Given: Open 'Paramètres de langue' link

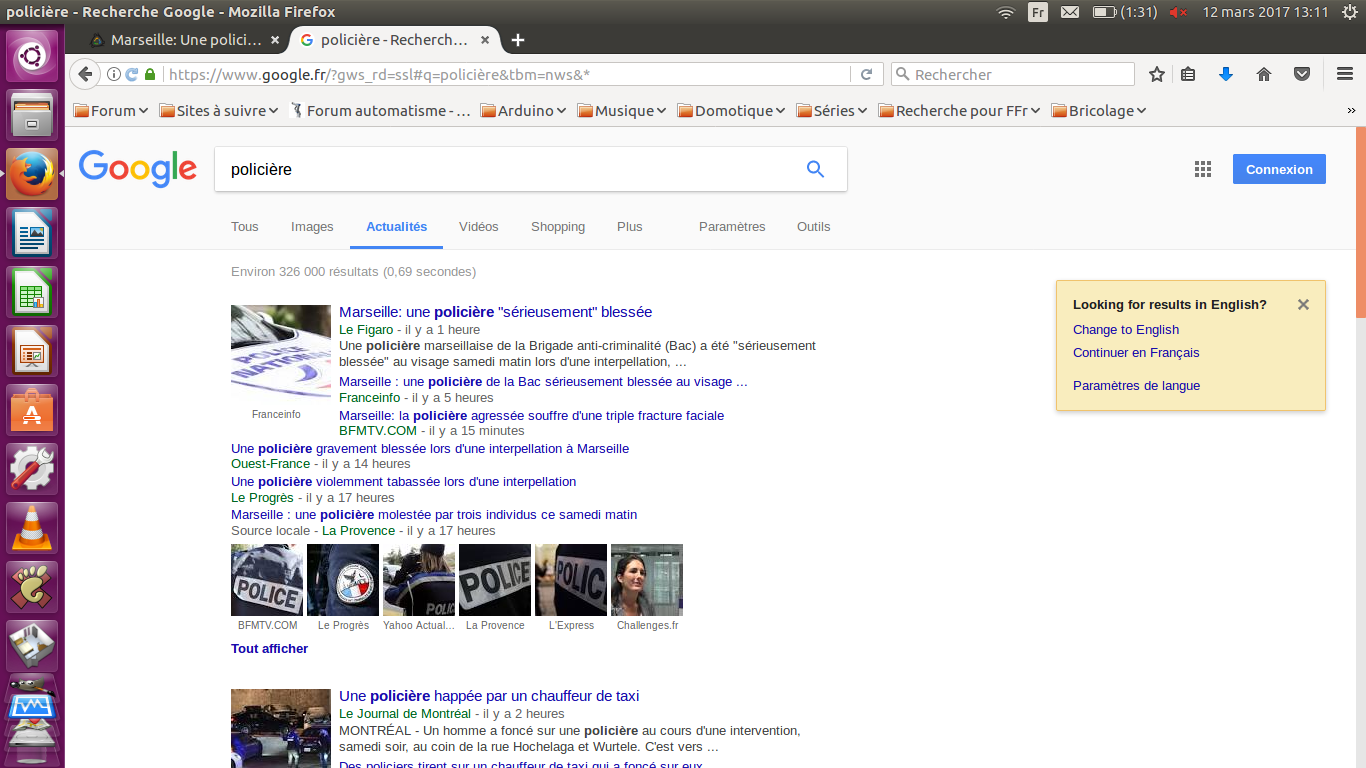Looking at the screenshot, I should 1136,386.
